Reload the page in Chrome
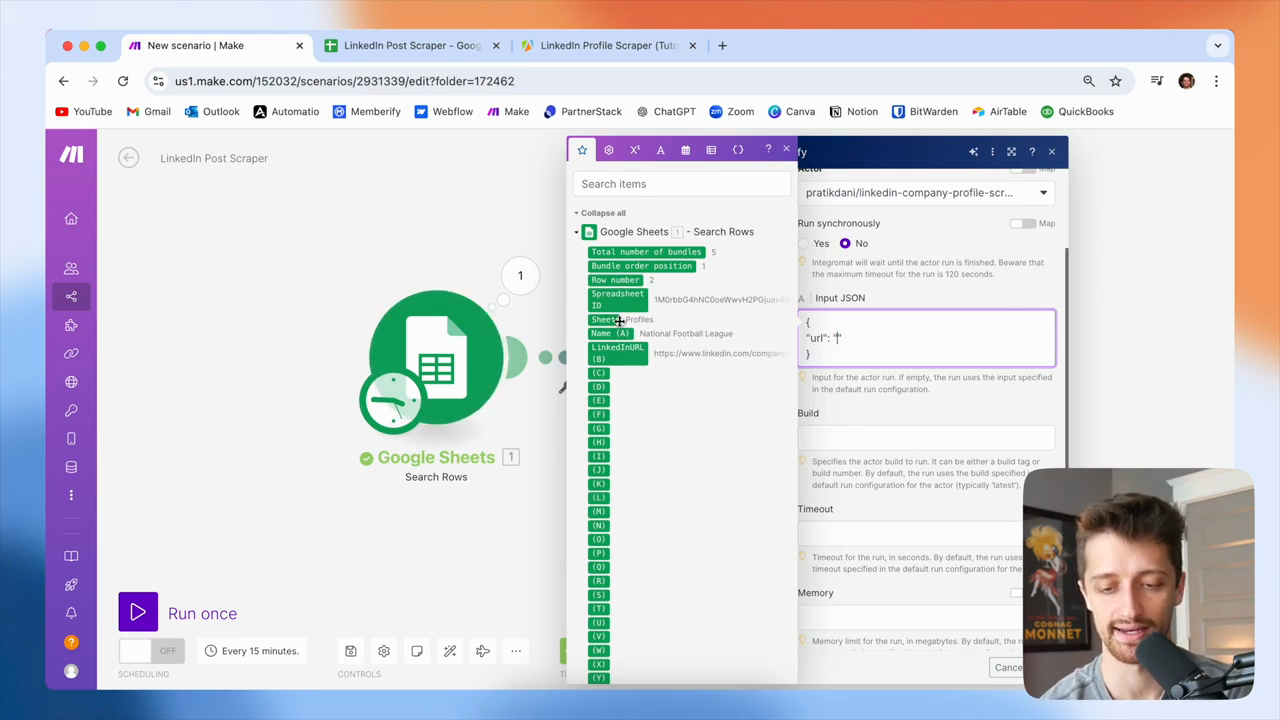 [123, 81]
